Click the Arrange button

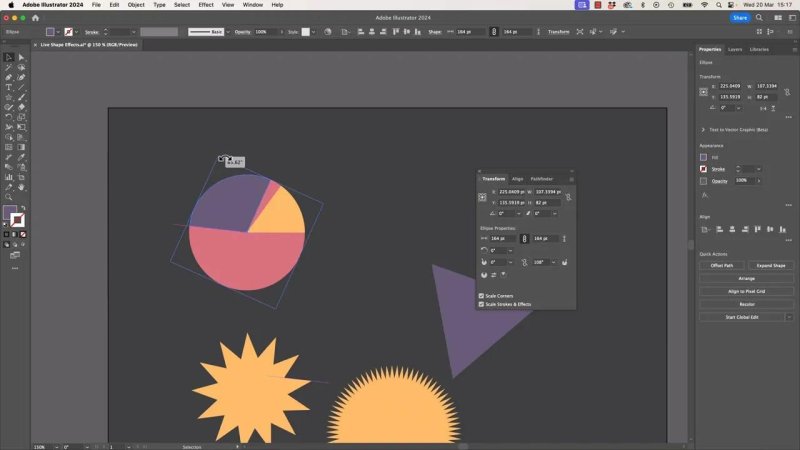746,279
